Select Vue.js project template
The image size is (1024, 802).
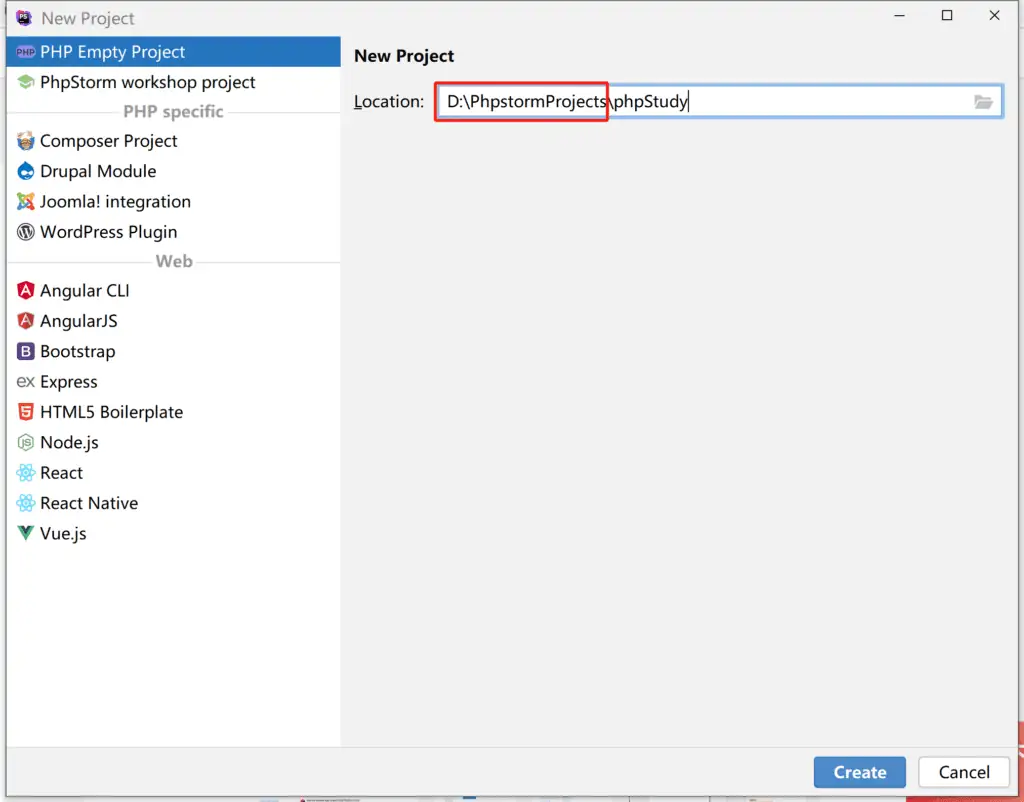point(63,533)
